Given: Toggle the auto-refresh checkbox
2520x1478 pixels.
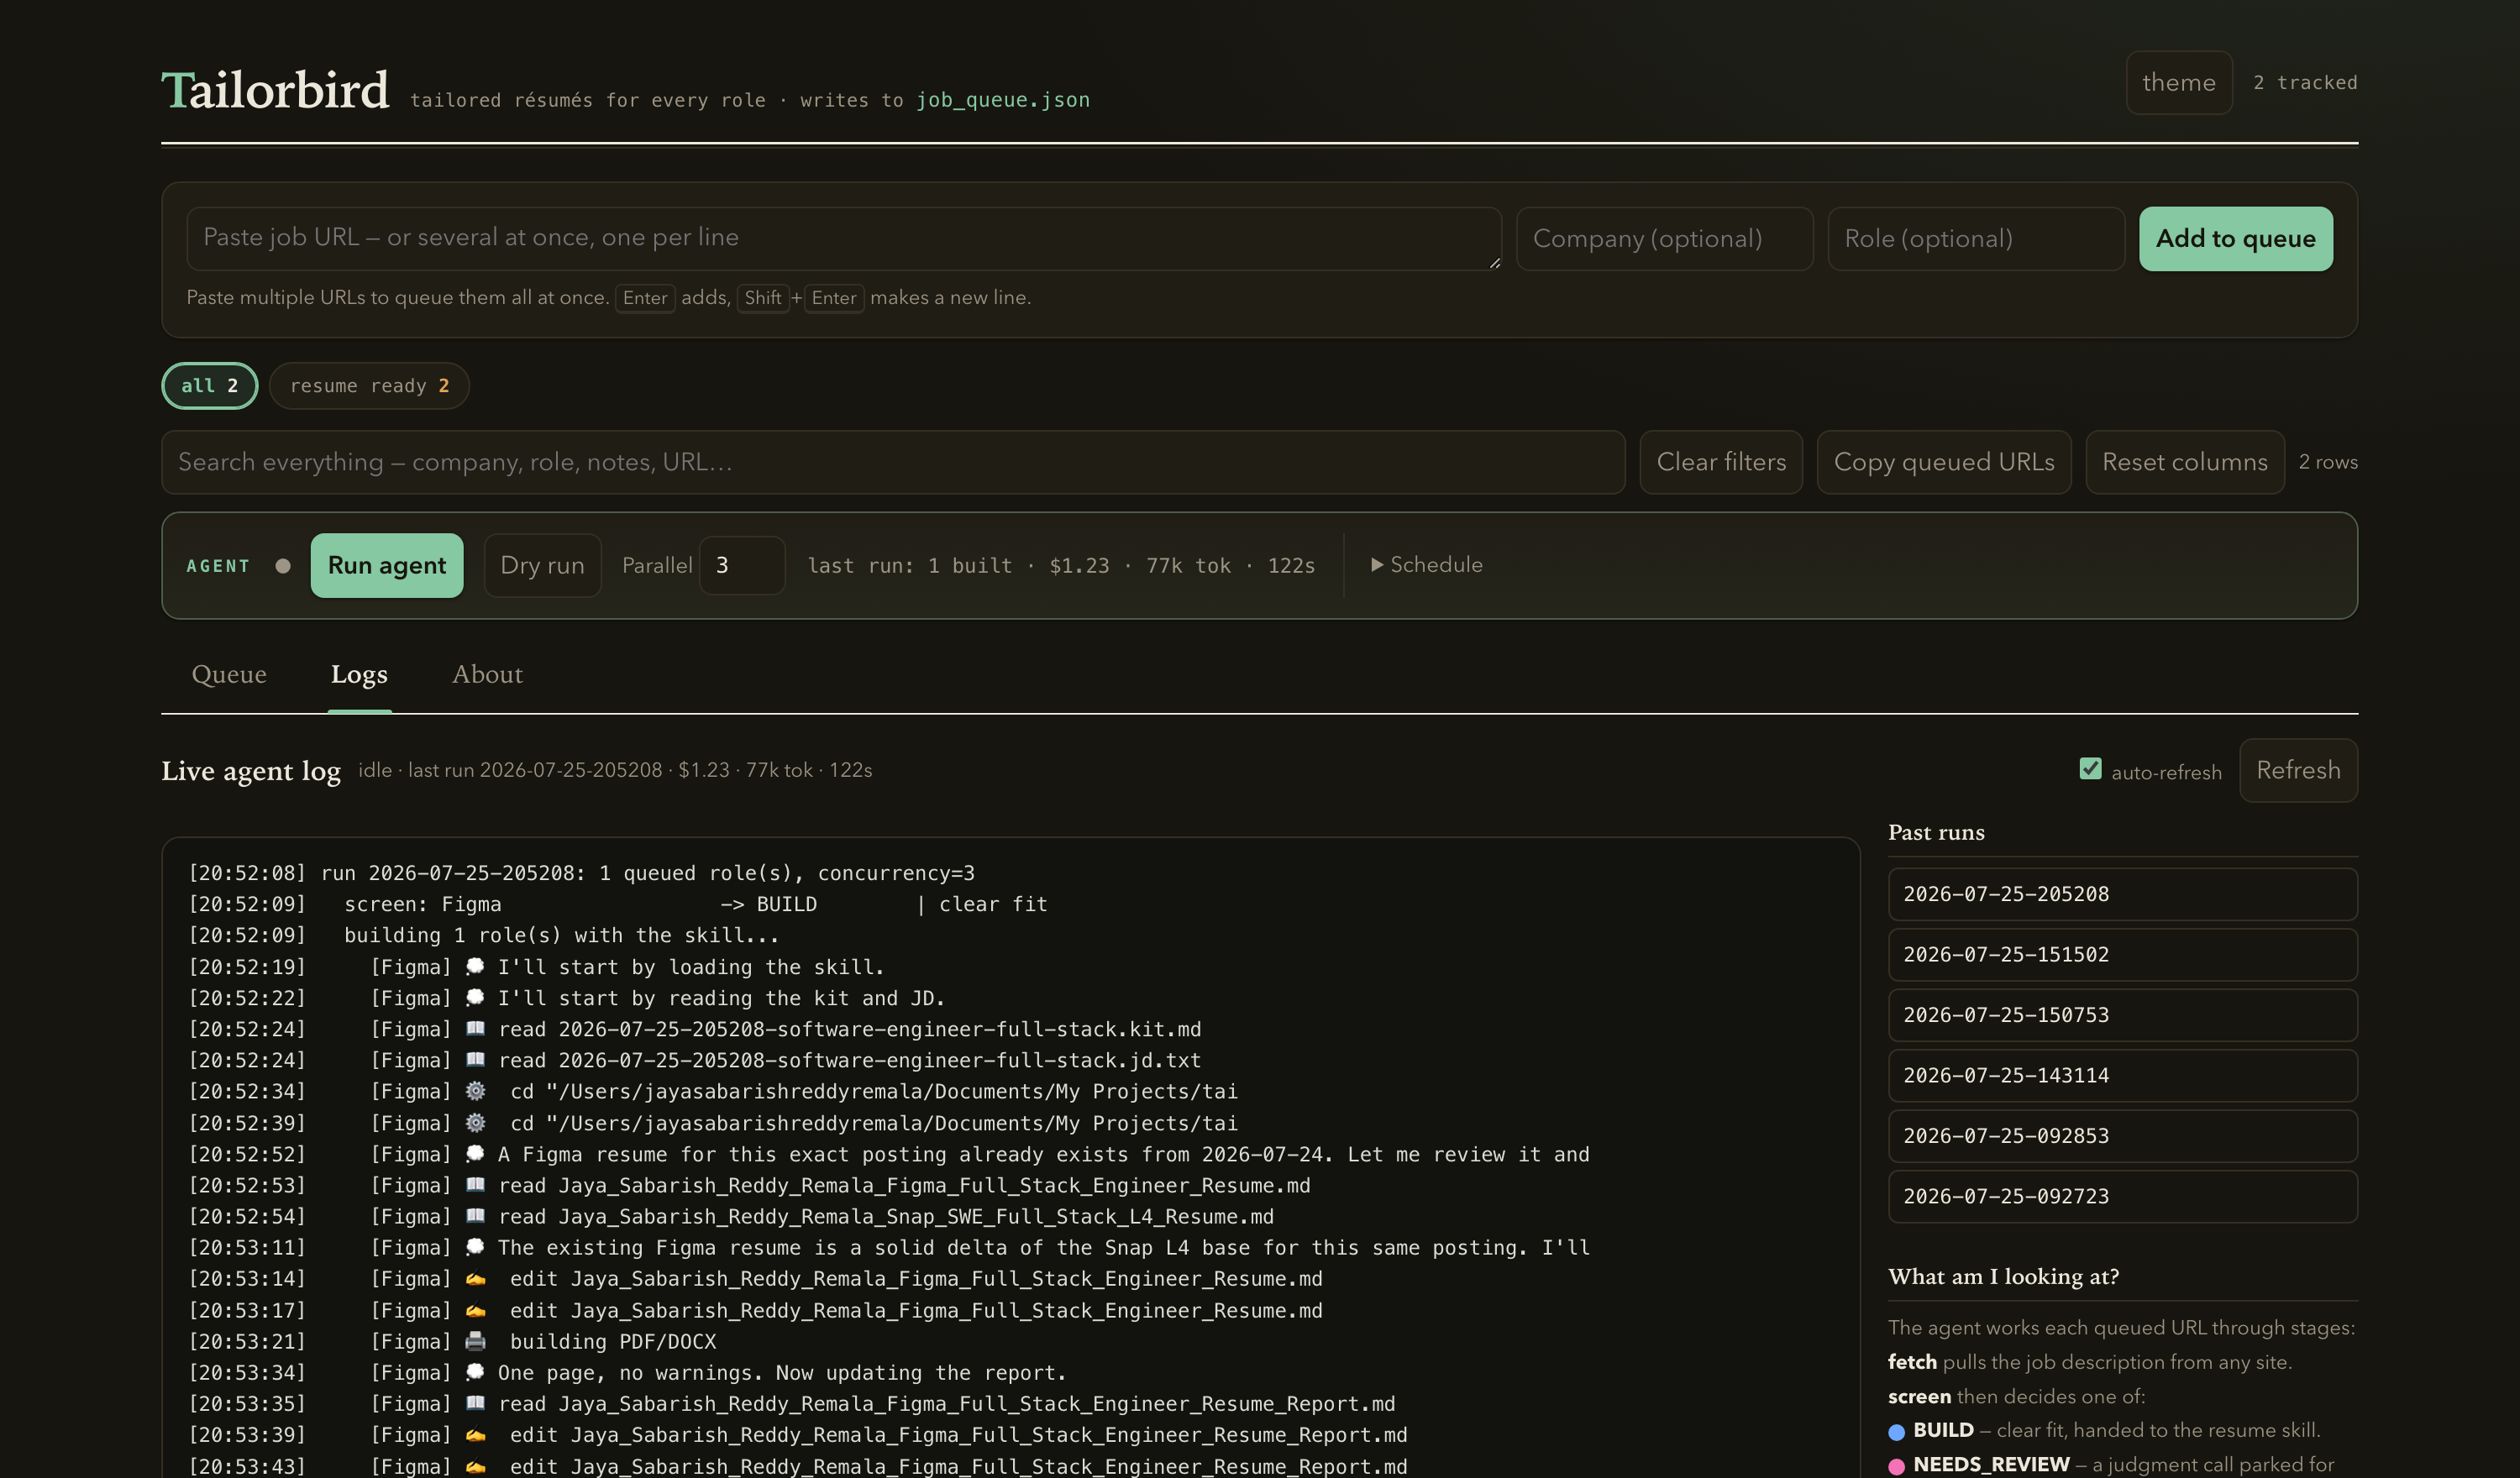Looking at the screenshot, I should [x=2089, y=768].
